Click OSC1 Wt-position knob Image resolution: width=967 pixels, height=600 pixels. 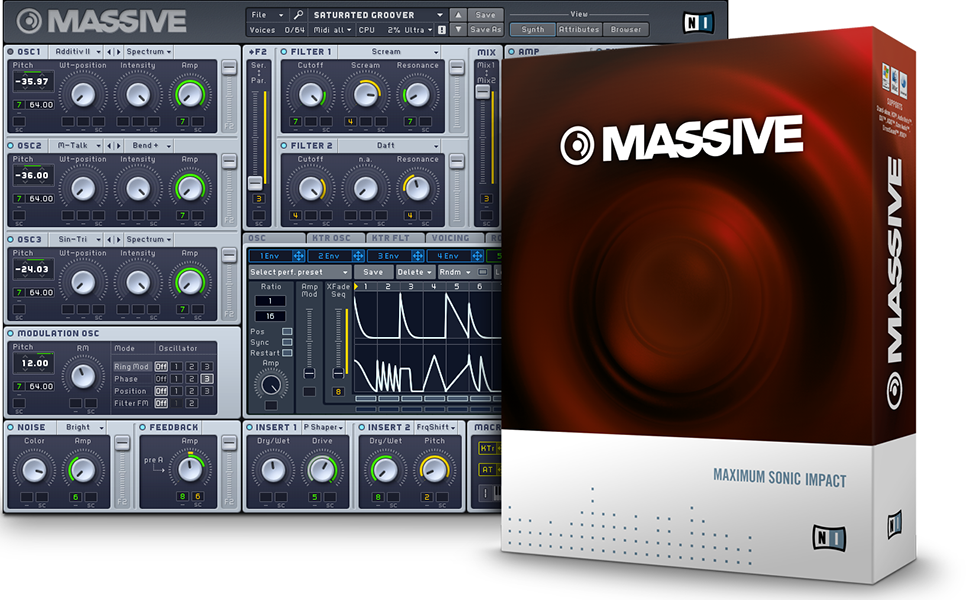click(83, 94)
